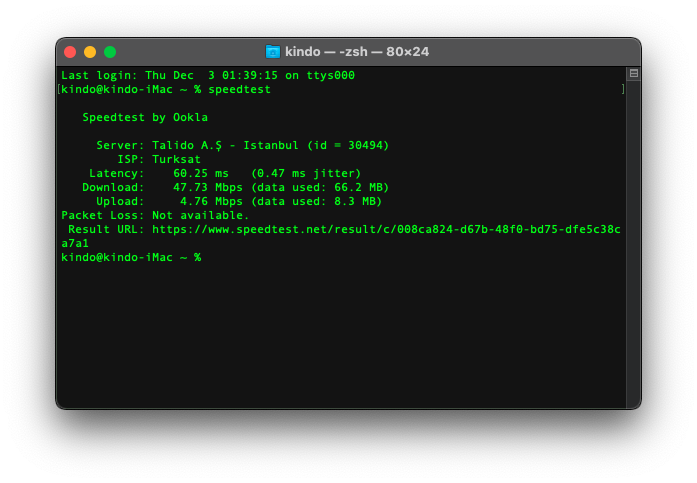Close the Terminal window with red button
The height and width of the screenshot is (483, 697).
pyautogui.click(x=70, y=52)
